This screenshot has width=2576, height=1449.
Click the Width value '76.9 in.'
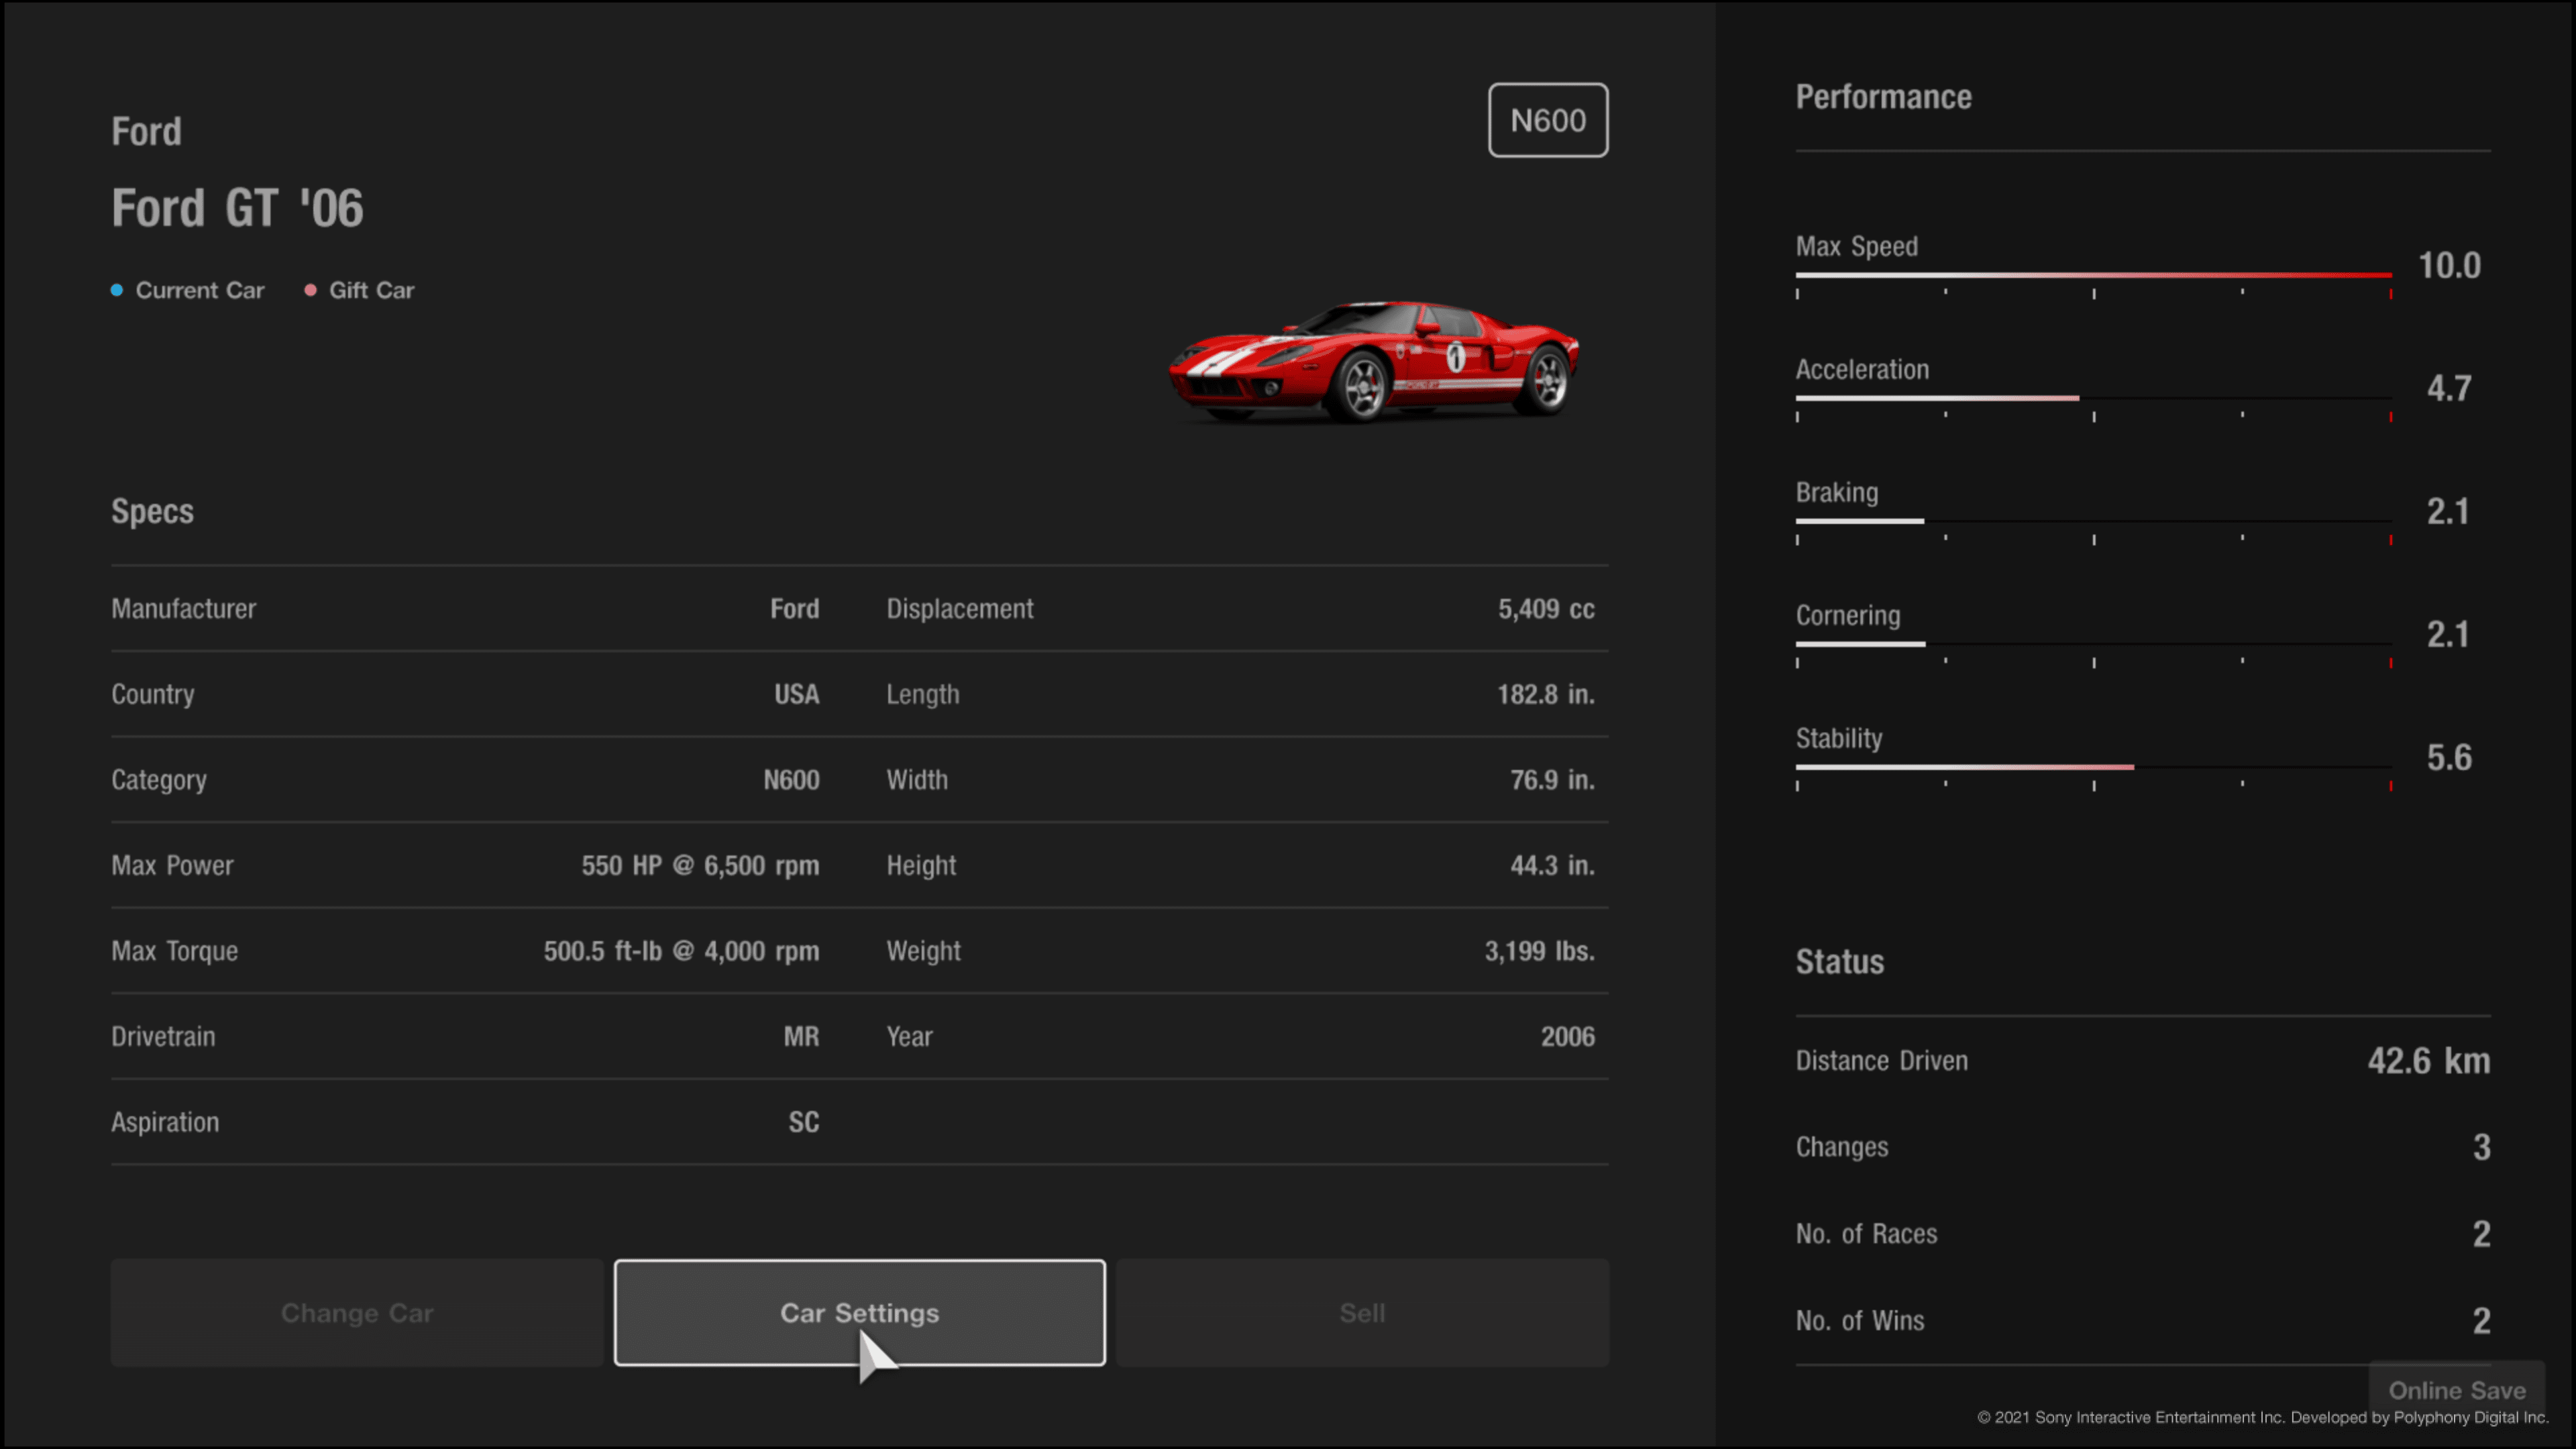(1552, 780)
